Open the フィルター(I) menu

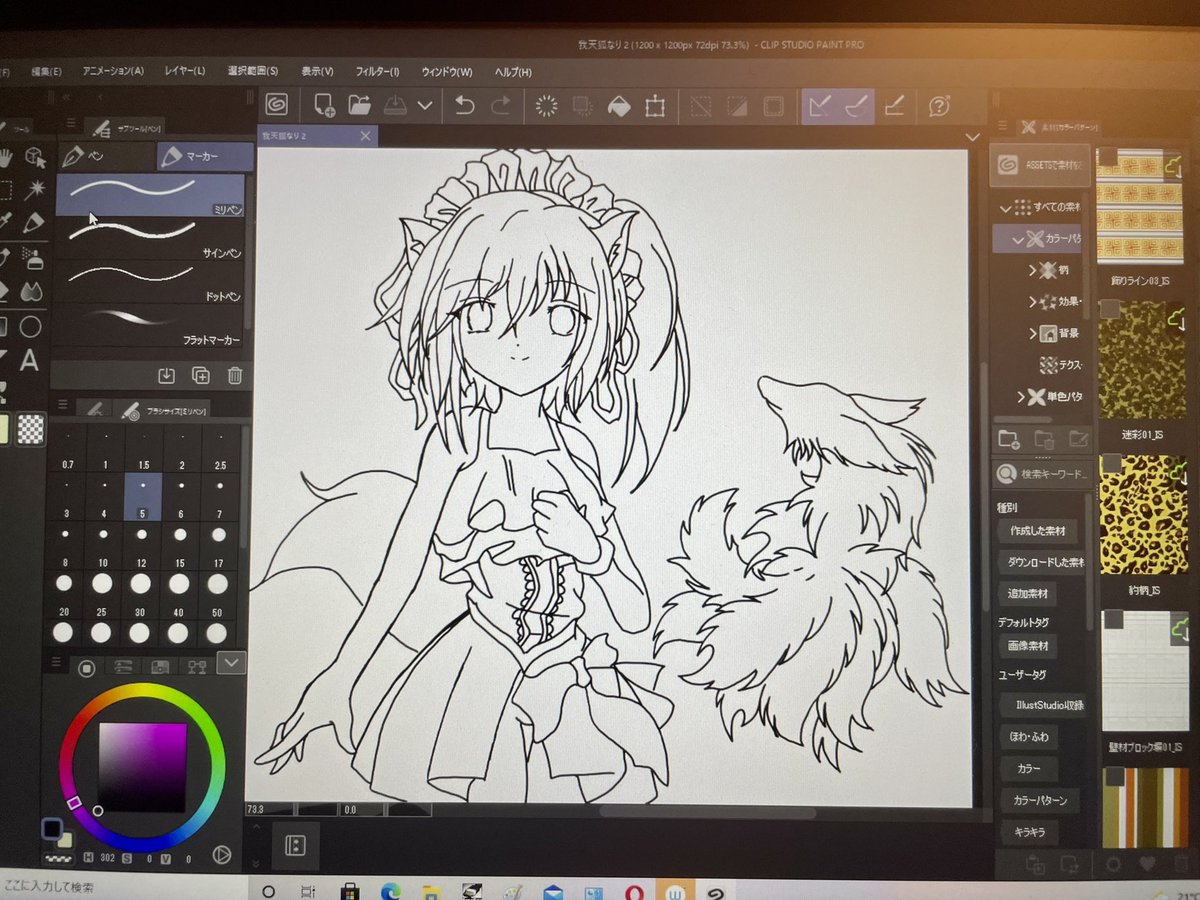pyautogui.click(x=377, y=72)
